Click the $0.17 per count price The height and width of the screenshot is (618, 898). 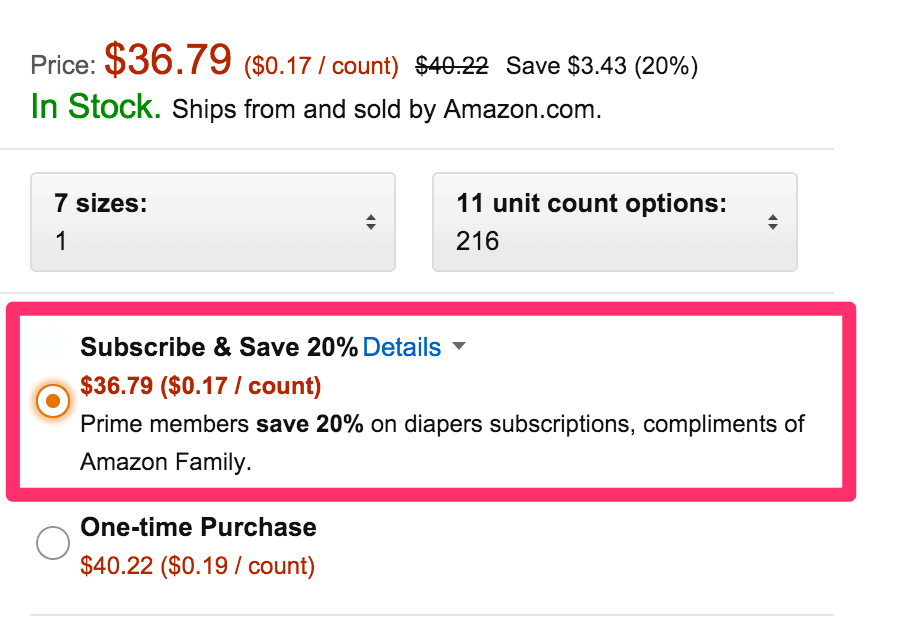coord(320,65)
